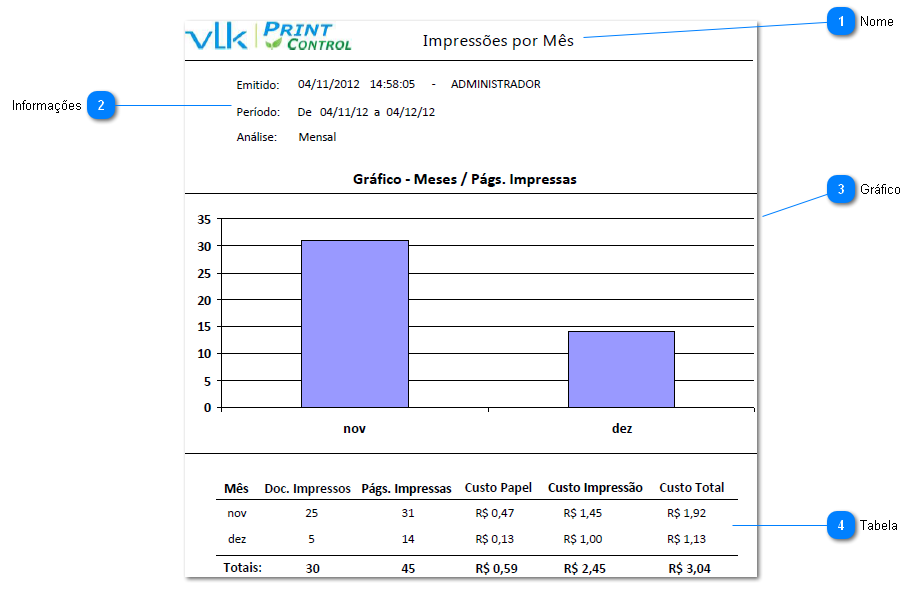Click the Custo Papel column header

point(498,488)
